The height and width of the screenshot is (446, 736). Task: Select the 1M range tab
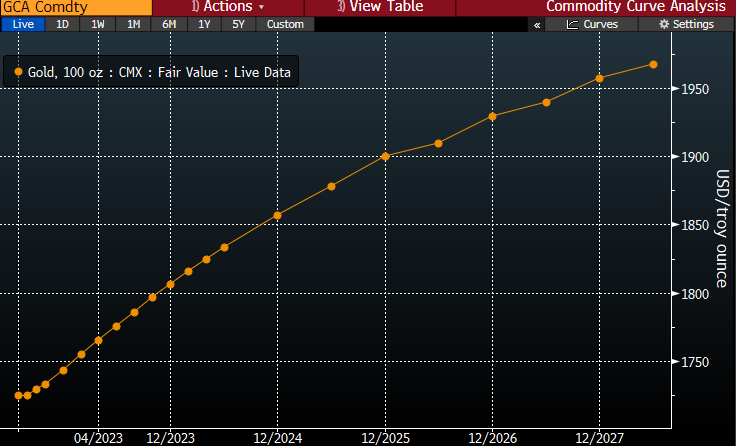(x=133, y=24)
